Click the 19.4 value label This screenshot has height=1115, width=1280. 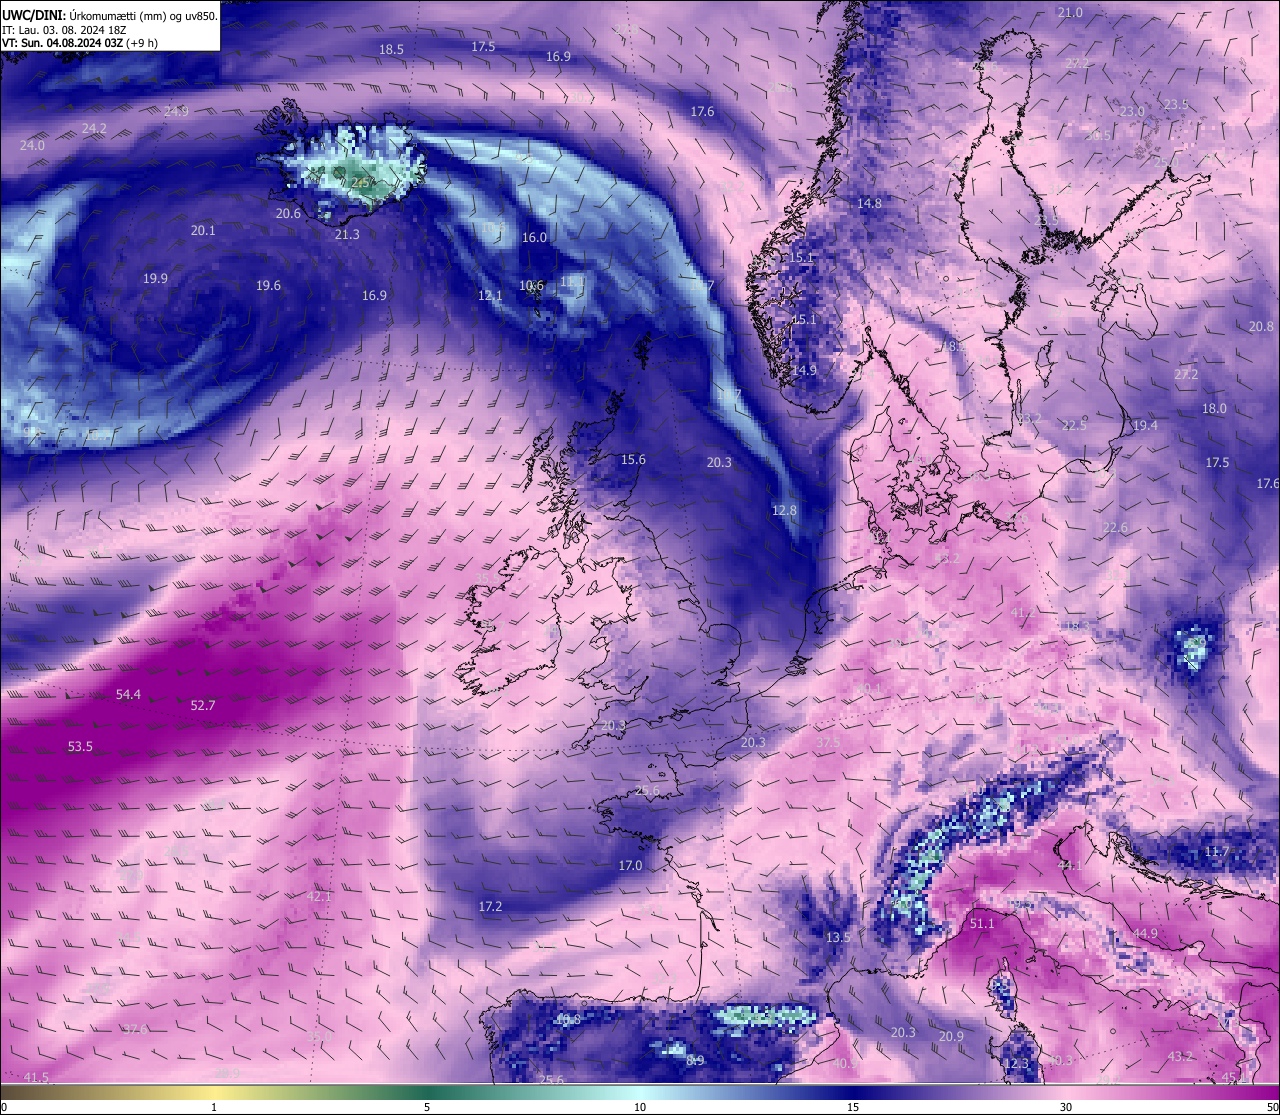[x=1145, y=426]
